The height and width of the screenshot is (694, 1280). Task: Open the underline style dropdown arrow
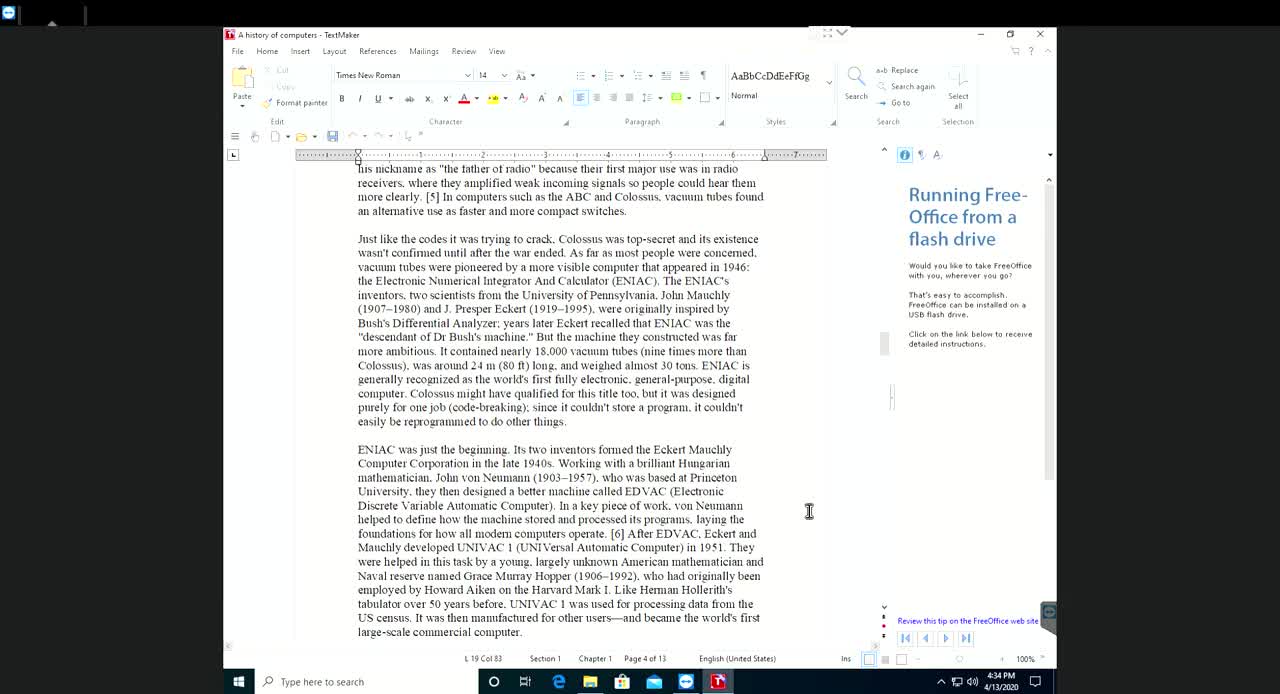(x=389, y=98)
